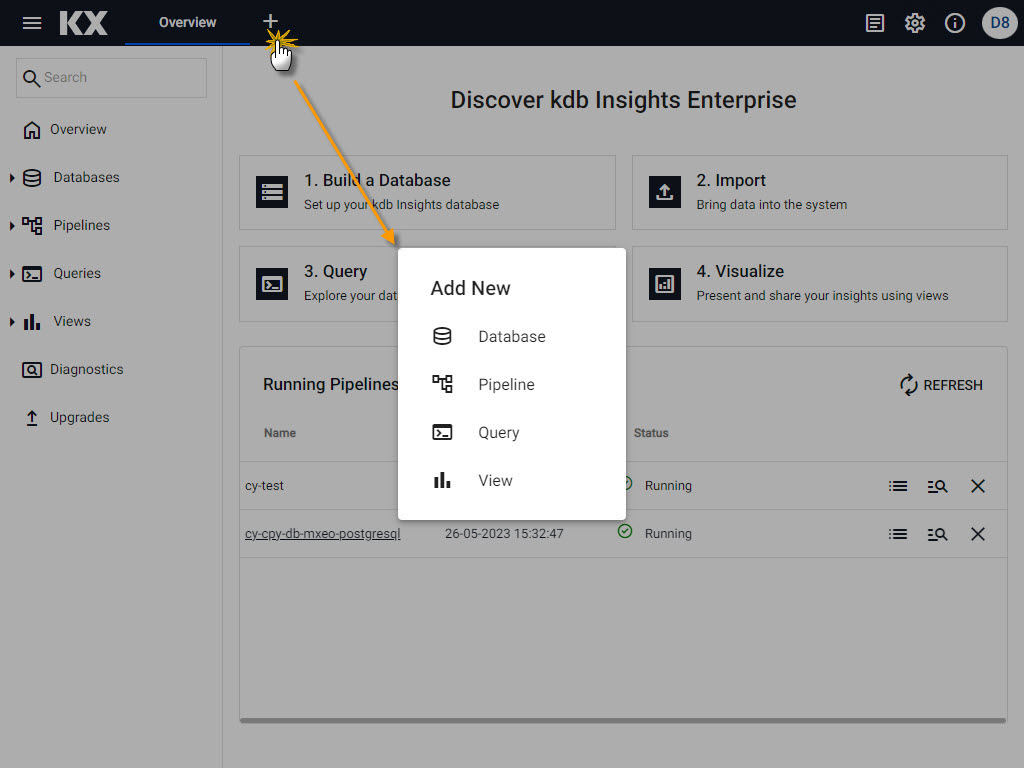This screenshot has height=768, width=1024.
Task: Open Diagnostics in the sidebar
Action: pos(87,370)
